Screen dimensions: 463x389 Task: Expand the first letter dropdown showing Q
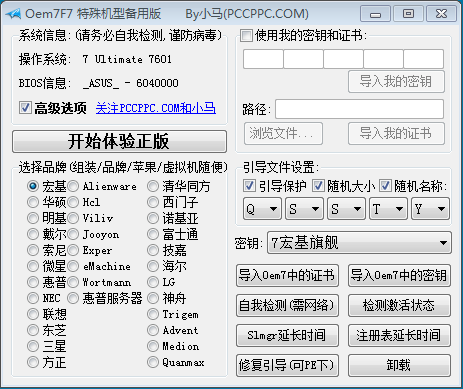coord(262,209)
